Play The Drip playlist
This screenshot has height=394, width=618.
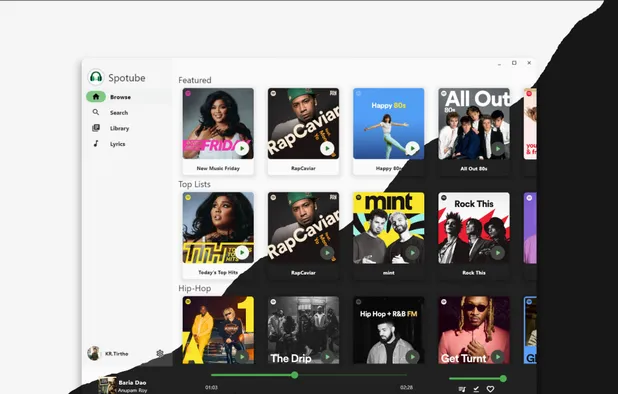pos(327,357)
